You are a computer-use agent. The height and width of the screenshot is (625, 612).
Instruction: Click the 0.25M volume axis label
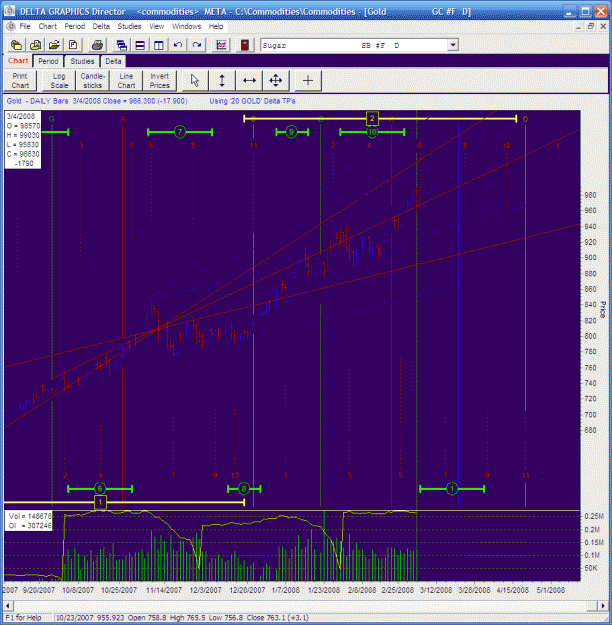(594, 516)
